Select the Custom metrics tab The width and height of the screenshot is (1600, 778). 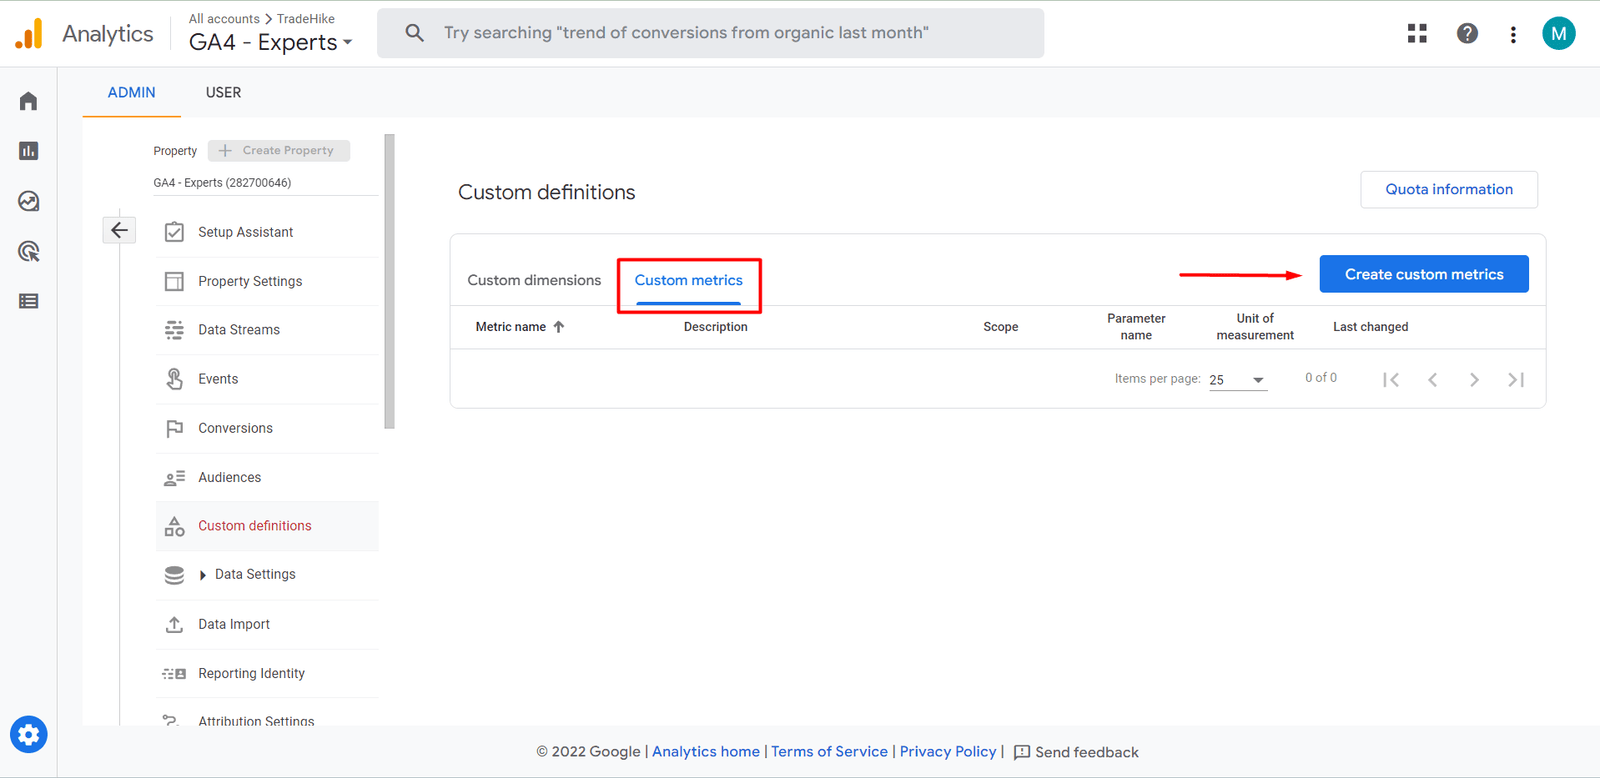[x=688, y=280]
